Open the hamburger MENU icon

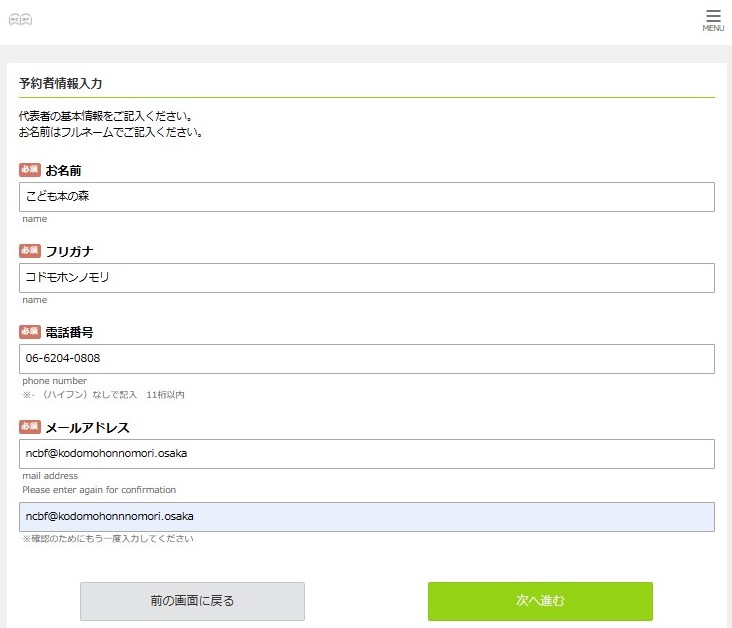click(x=713, y=20)
